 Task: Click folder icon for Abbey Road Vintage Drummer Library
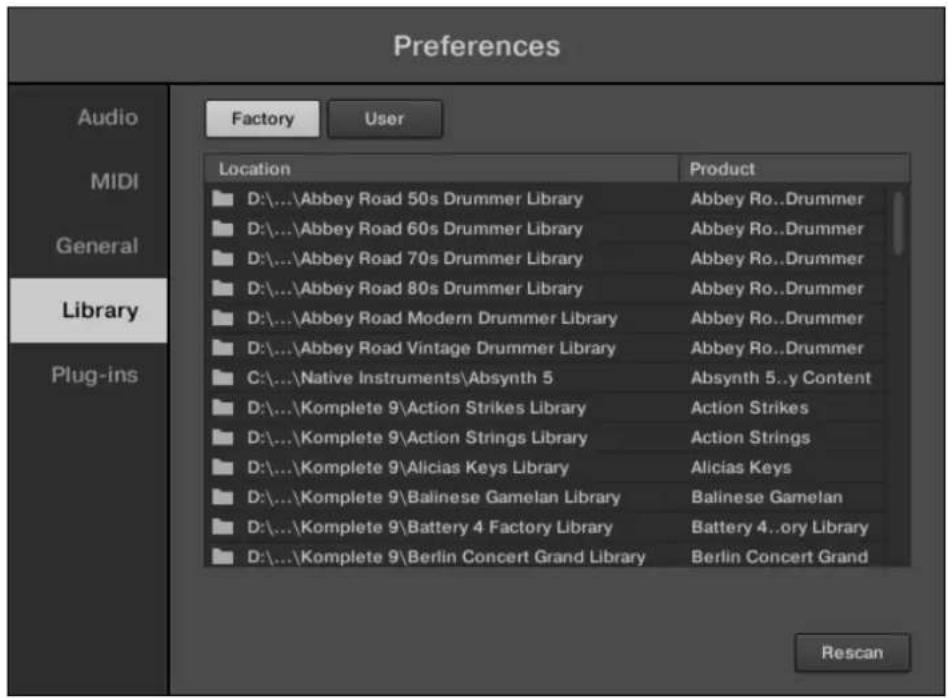(222, 348)
